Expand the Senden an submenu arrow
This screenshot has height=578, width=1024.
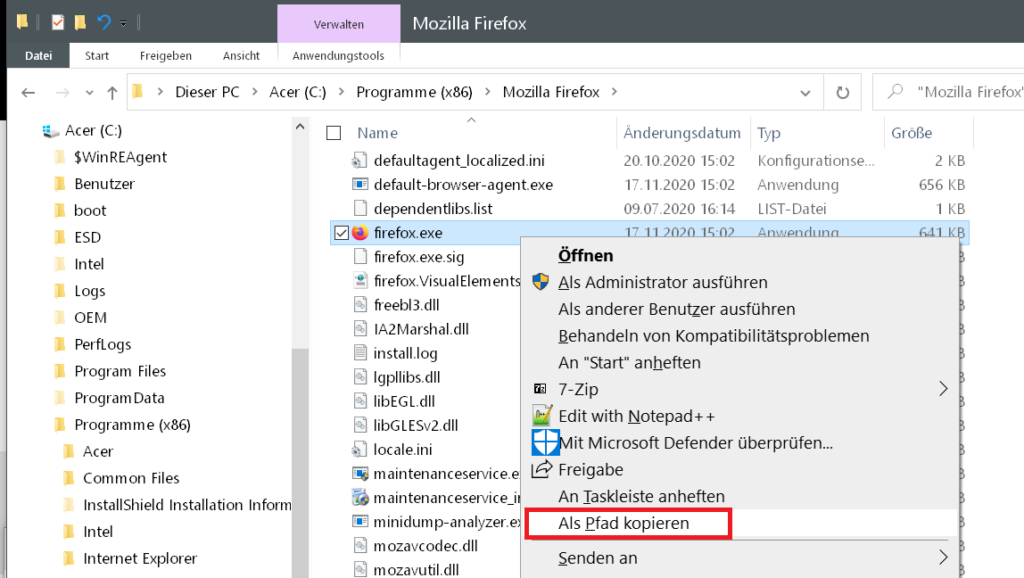pyautogui.click(x=943, y=558)
